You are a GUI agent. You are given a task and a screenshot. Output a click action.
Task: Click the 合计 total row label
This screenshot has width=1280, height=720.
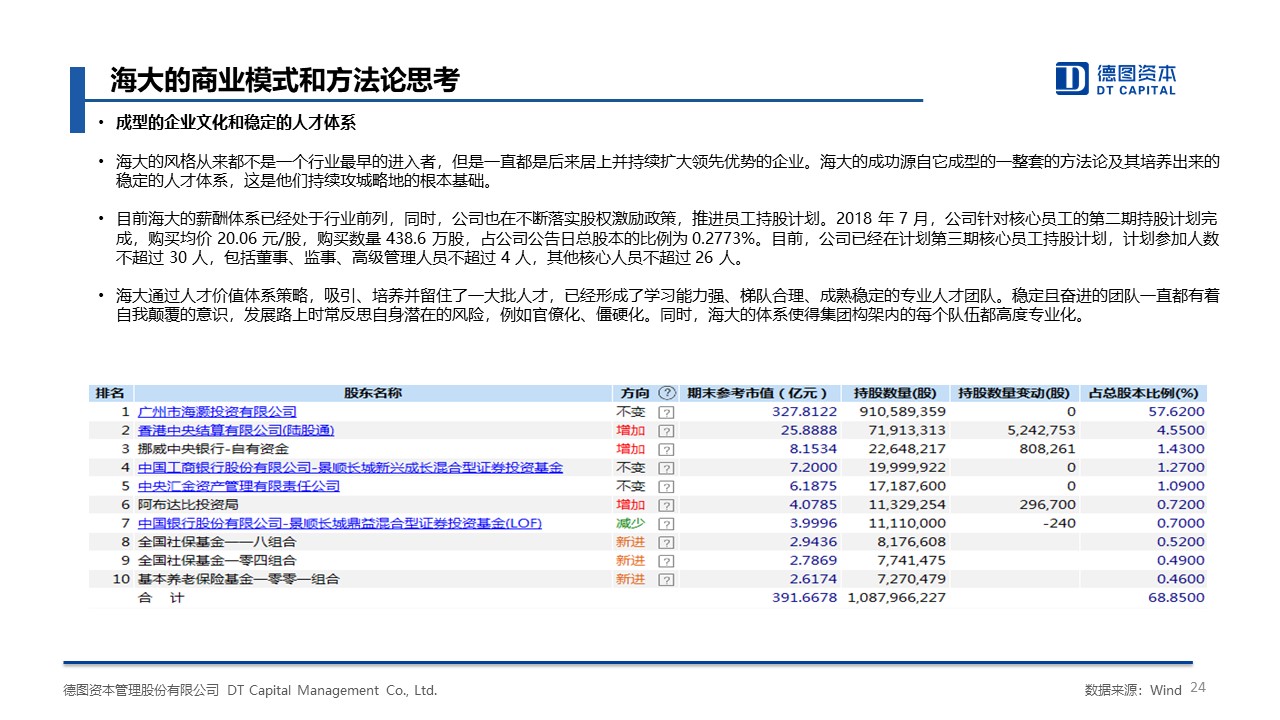pos(161,598)
